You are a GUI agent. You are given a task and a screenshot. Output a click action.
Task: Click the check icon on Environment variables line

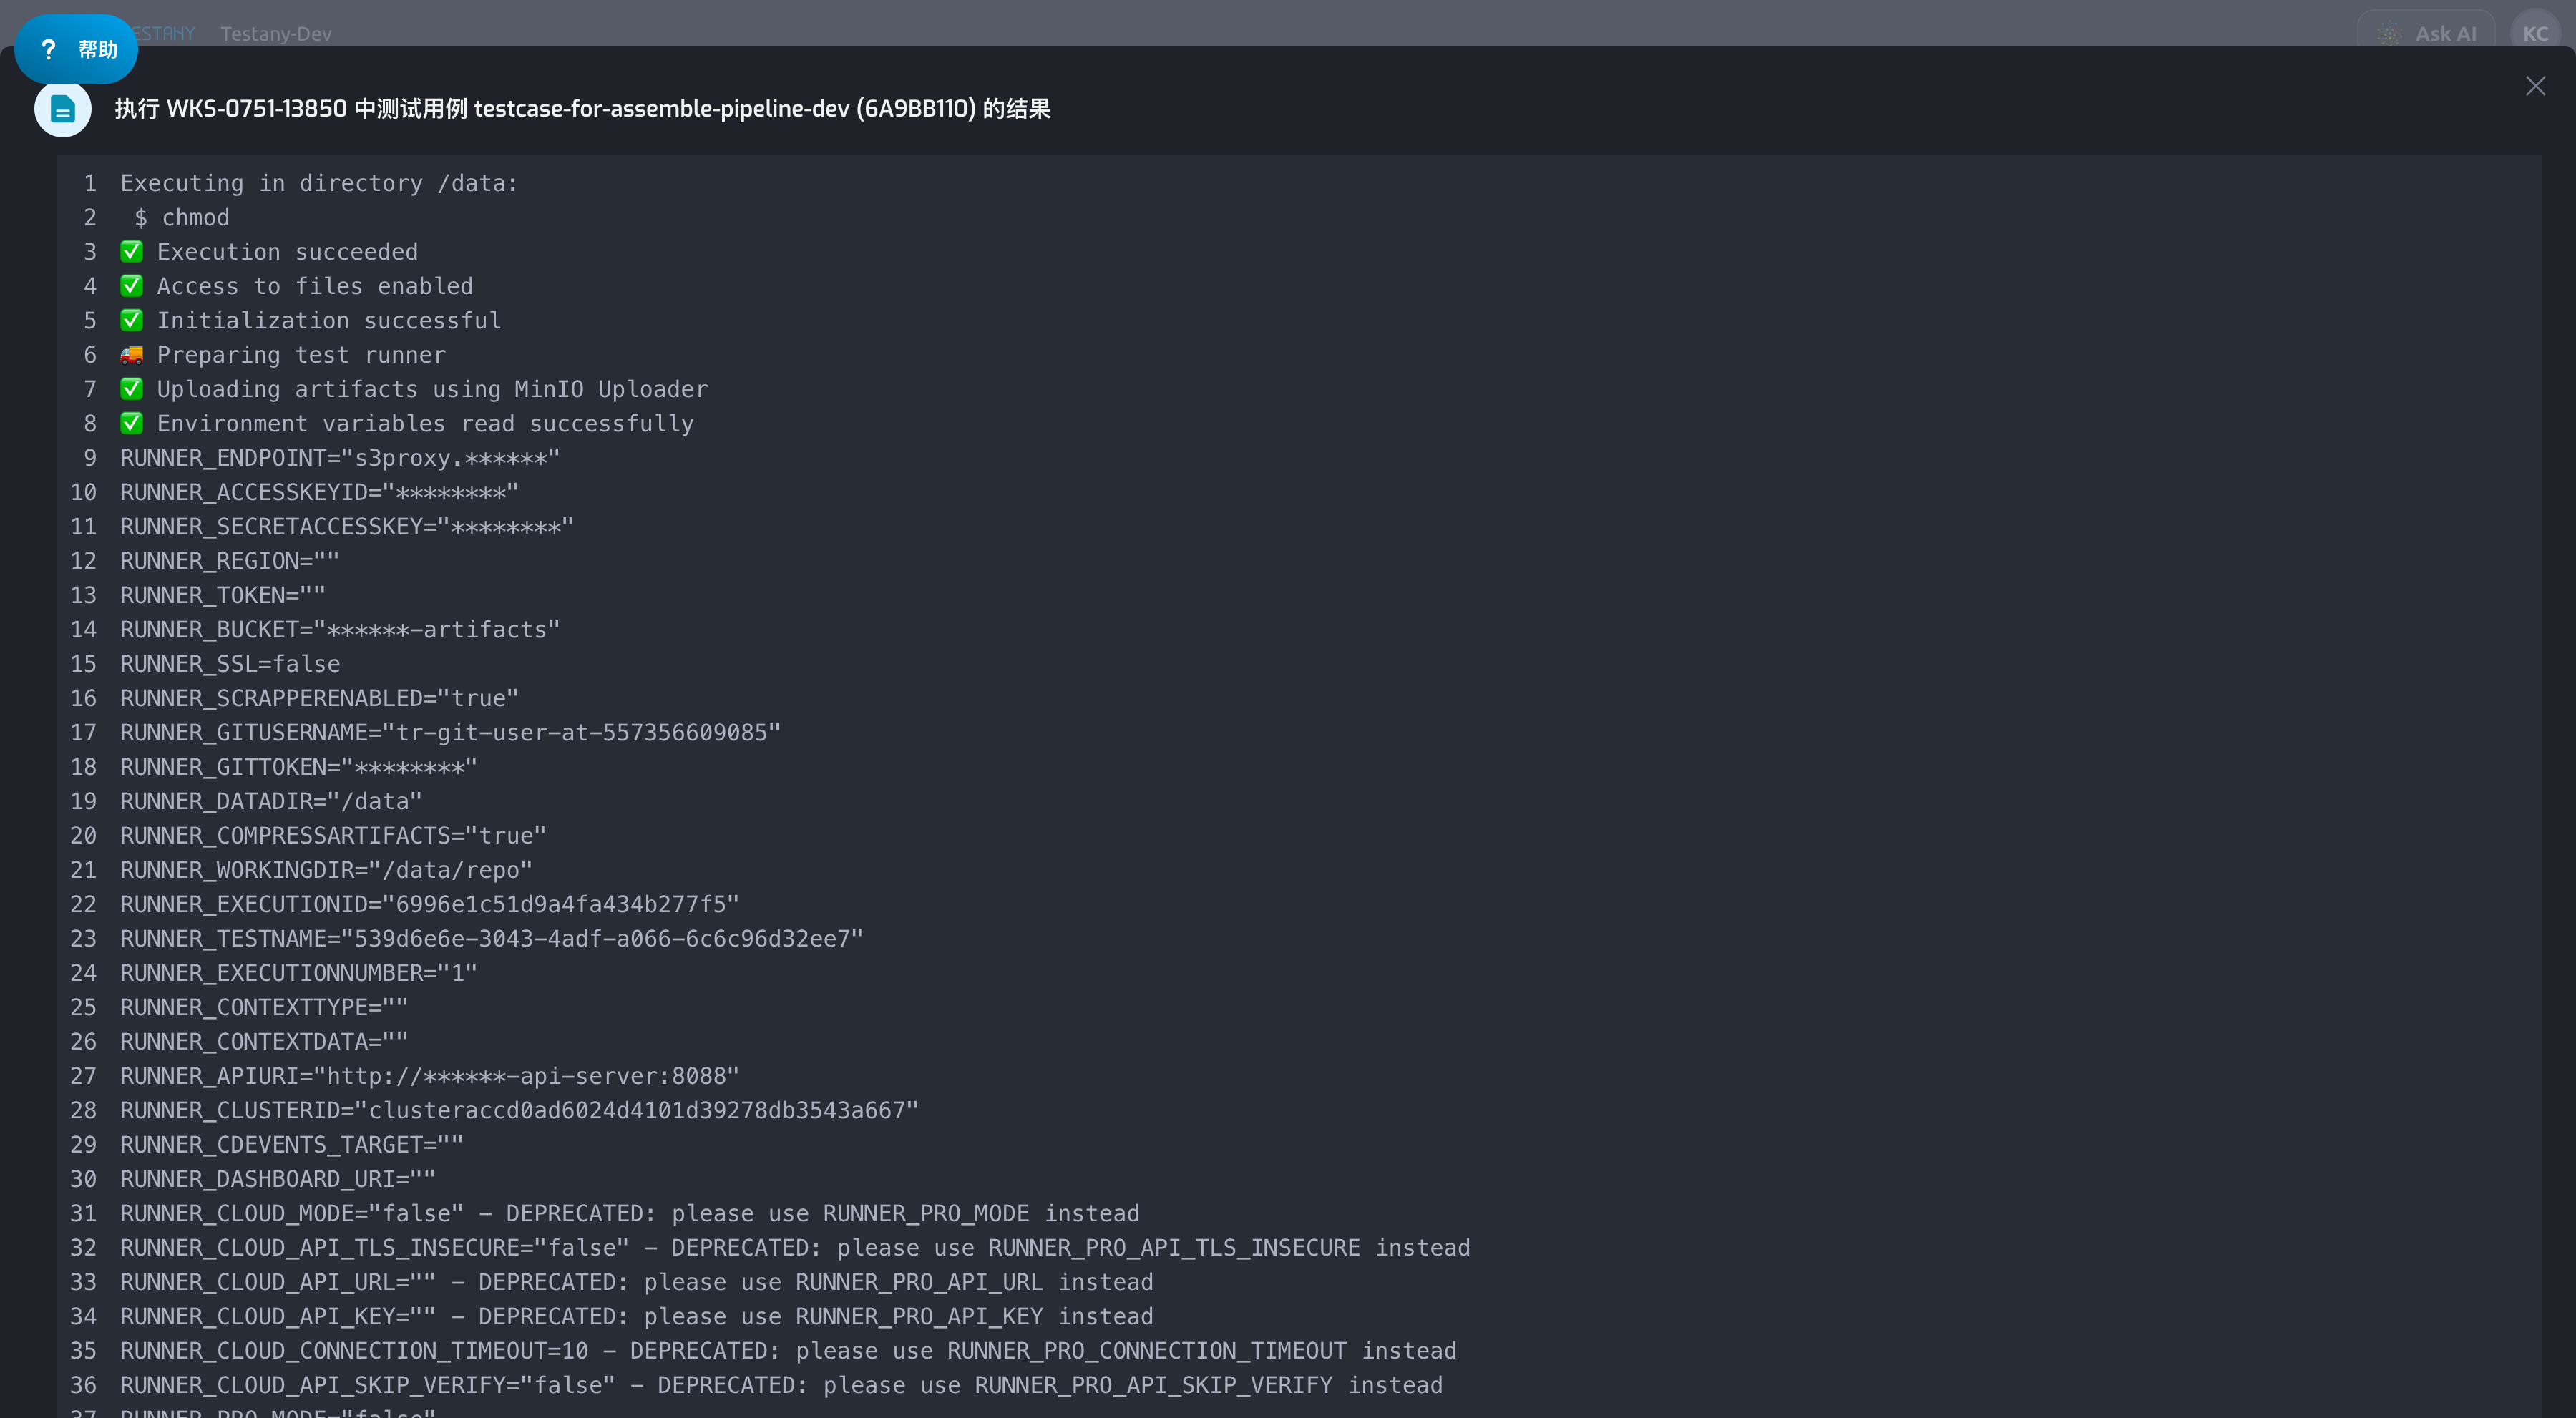pyautogui.click(x=132, y=423)
